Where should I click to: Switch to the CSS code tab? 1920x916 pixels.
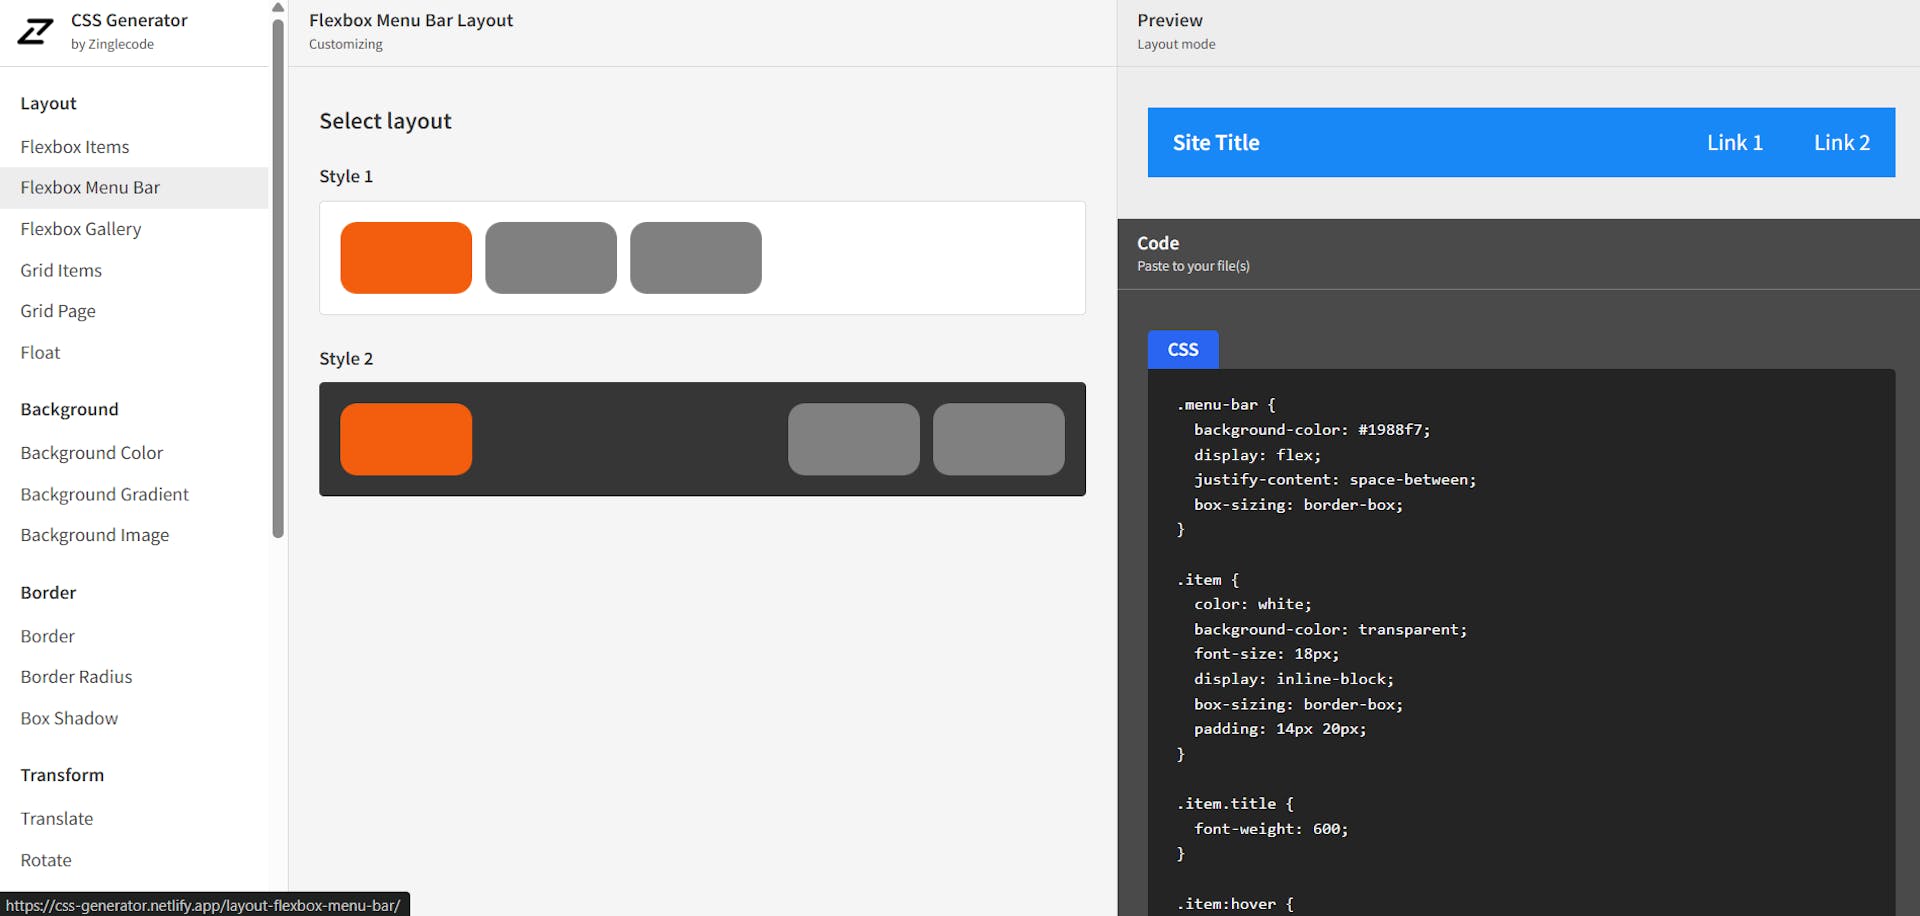[1183, 349]
